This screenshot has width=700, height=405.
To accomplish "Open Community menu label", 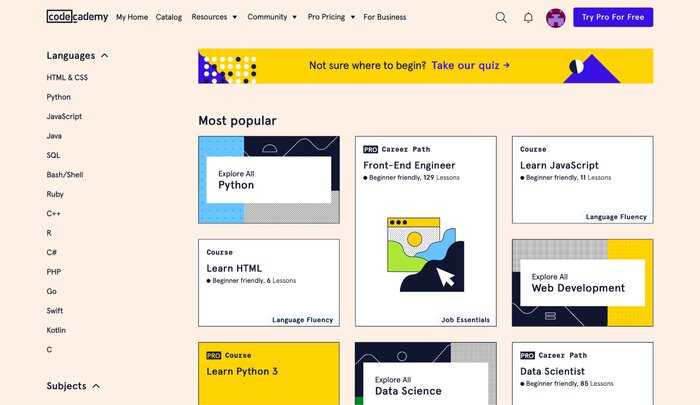I will pyautogui.click(x=267, y=17).
